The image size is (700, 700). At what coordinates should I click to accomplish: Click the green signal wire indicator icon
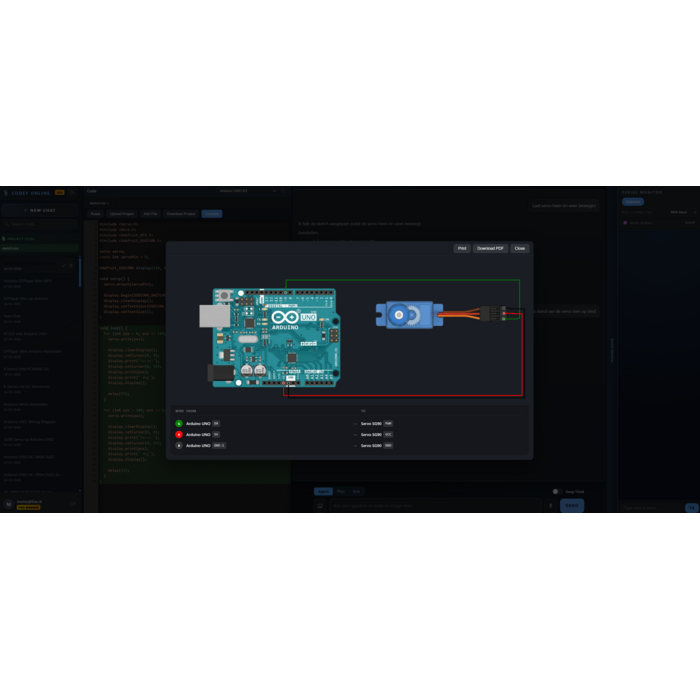click(179, 424)
